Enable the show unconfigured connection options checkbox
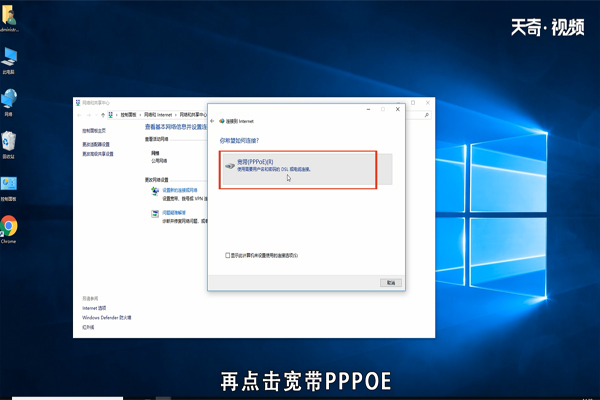Viewport: 600px width, 400px height. 227,255
